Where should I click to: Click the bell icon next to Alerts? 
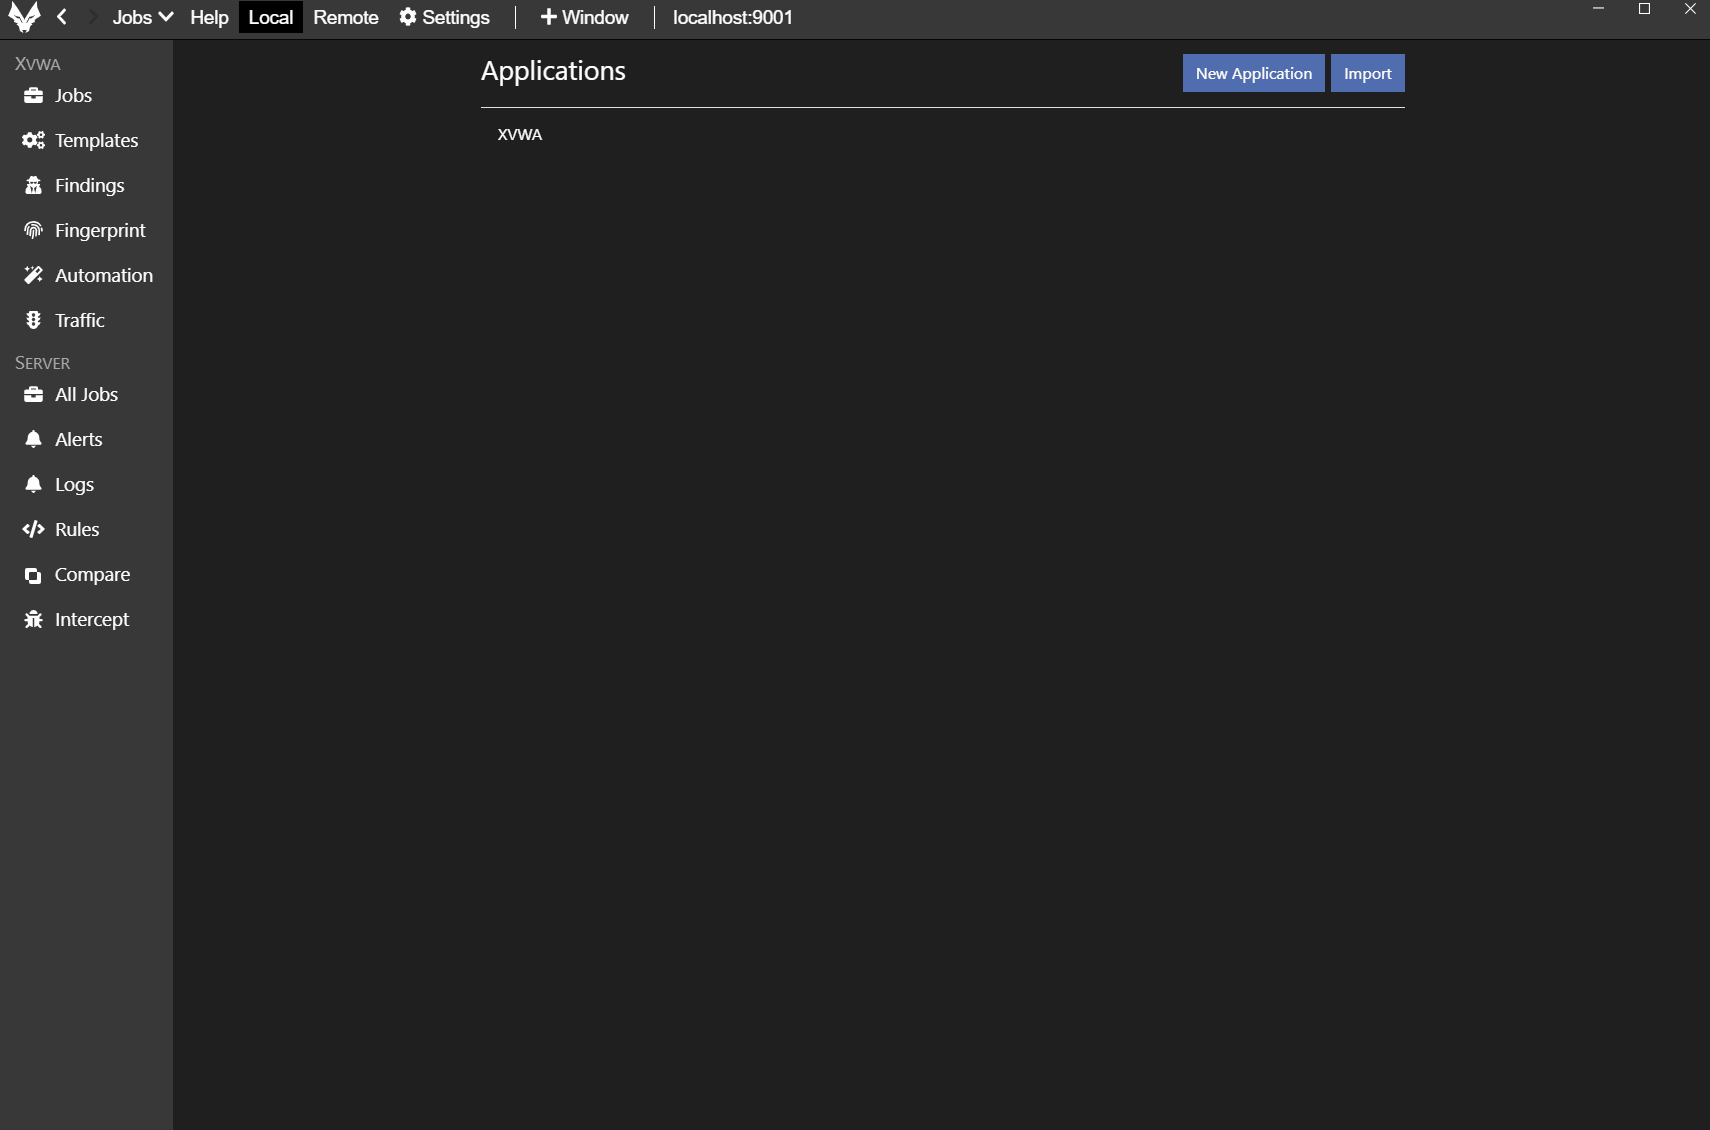pos(33,440)
